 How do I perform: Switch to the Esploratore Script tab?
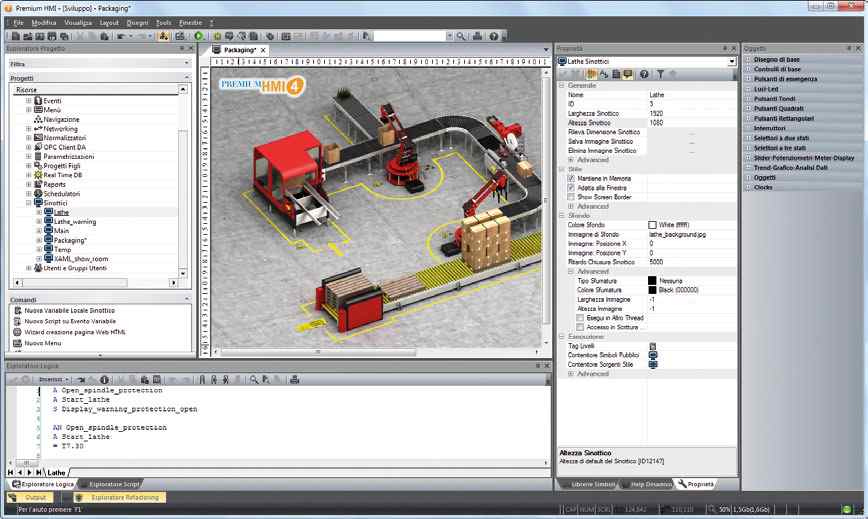(114, 484)
